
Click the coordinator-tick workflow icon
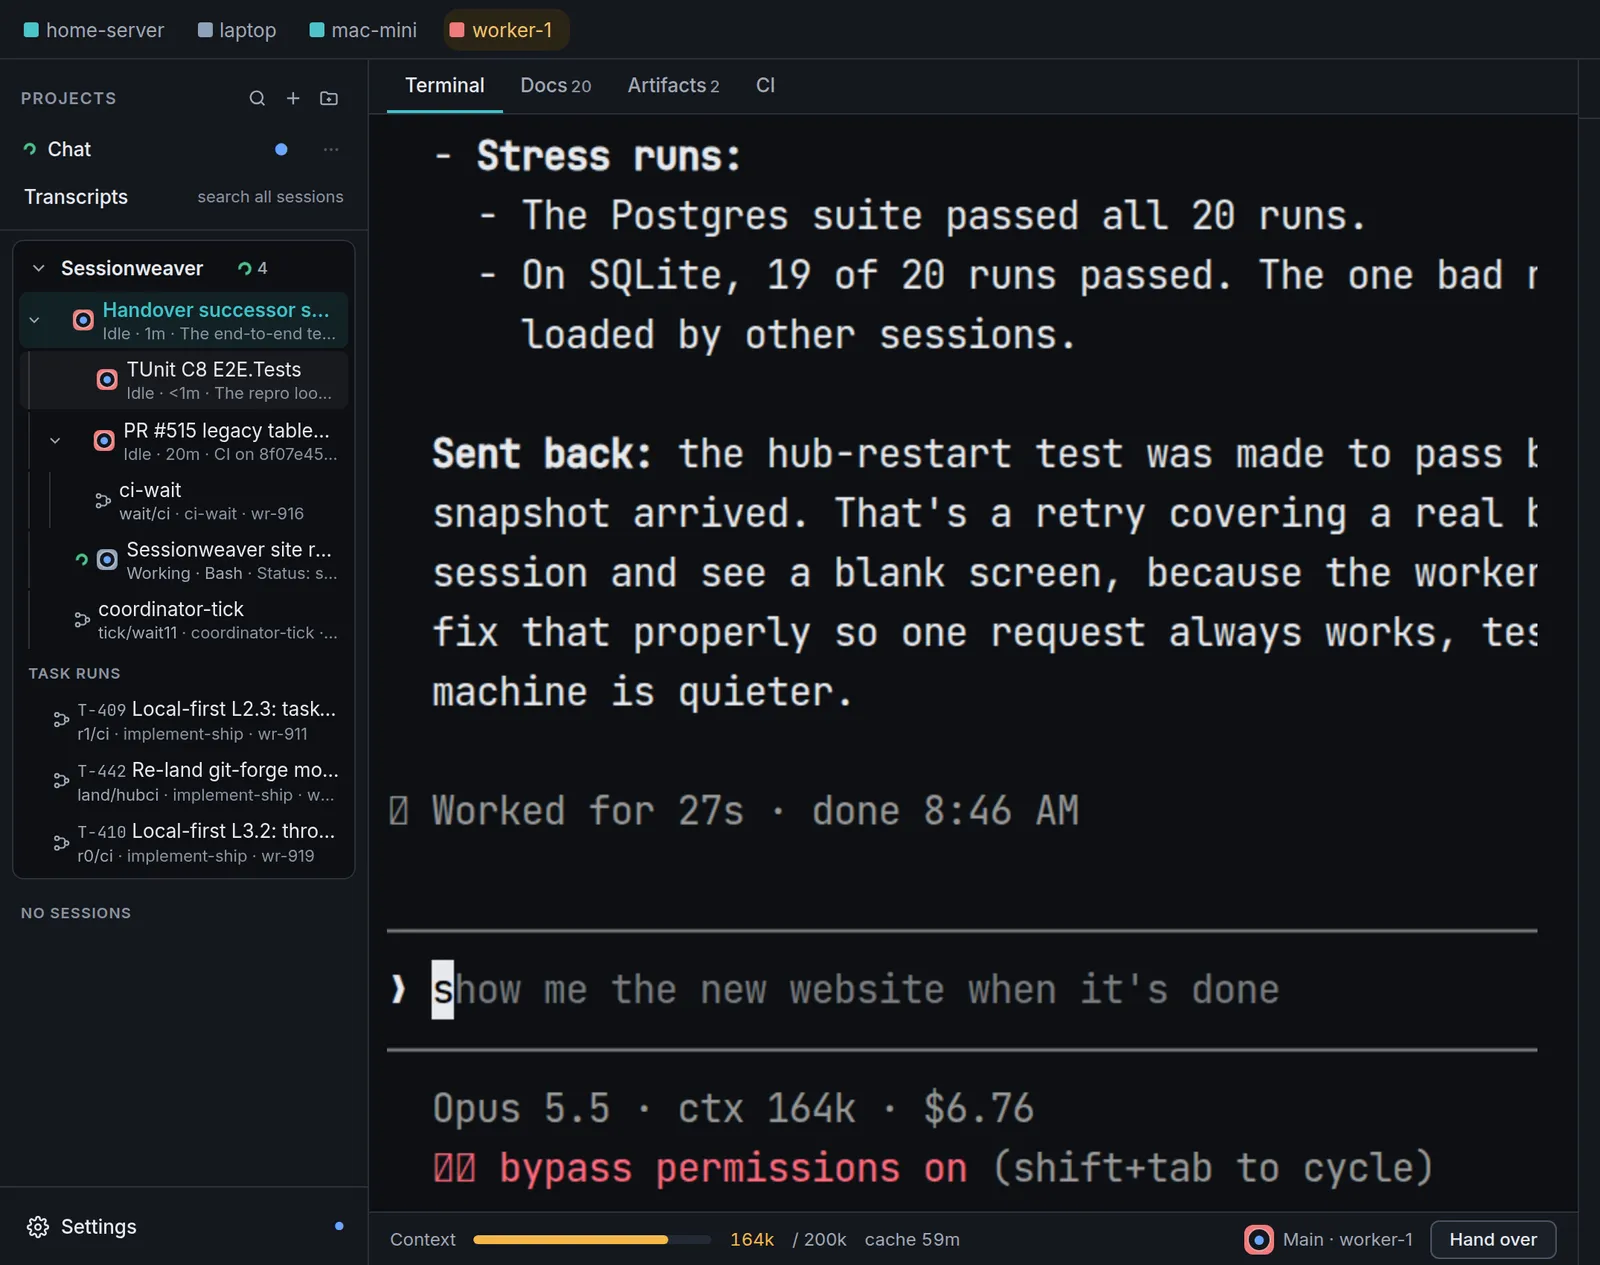pyautogui.click(x=82, y=620)
